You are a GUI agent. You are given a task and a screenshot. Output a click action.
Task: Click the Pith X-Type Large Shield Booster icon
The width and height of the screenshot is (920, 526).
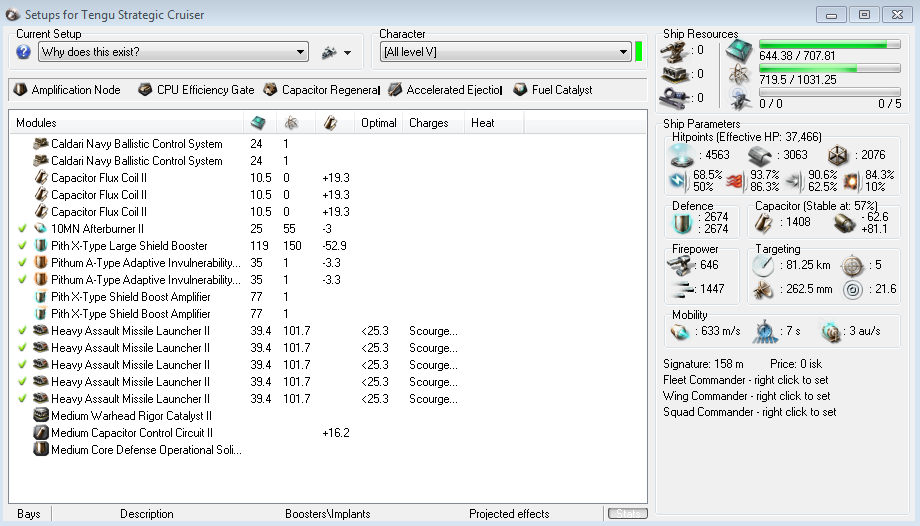(x=41, y=245)
